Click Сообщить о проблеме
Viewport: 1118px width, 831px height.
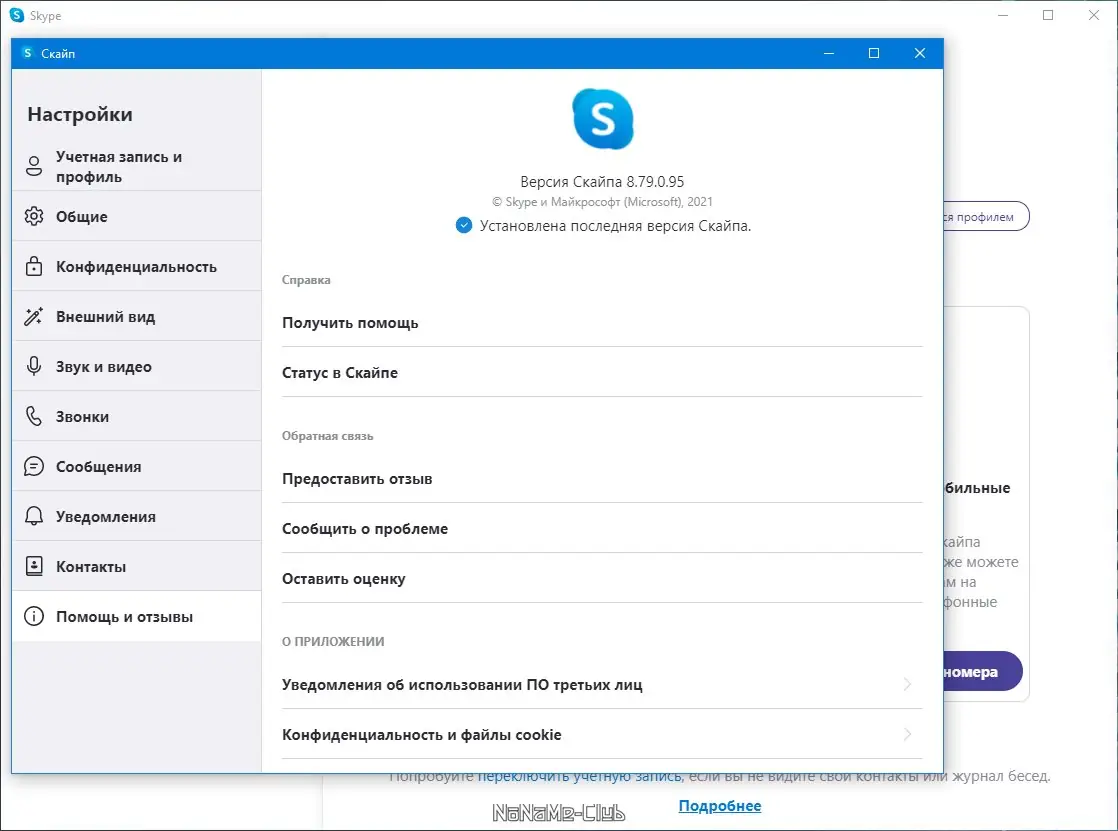click(602, 529)
